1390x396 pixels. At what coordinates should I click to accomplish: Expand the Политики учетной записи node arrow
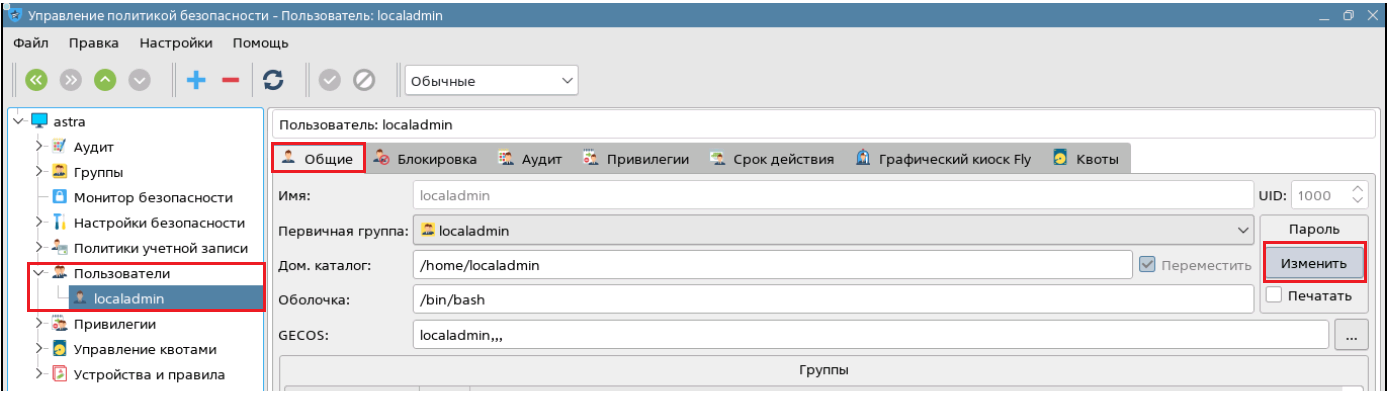coord(40,247)
